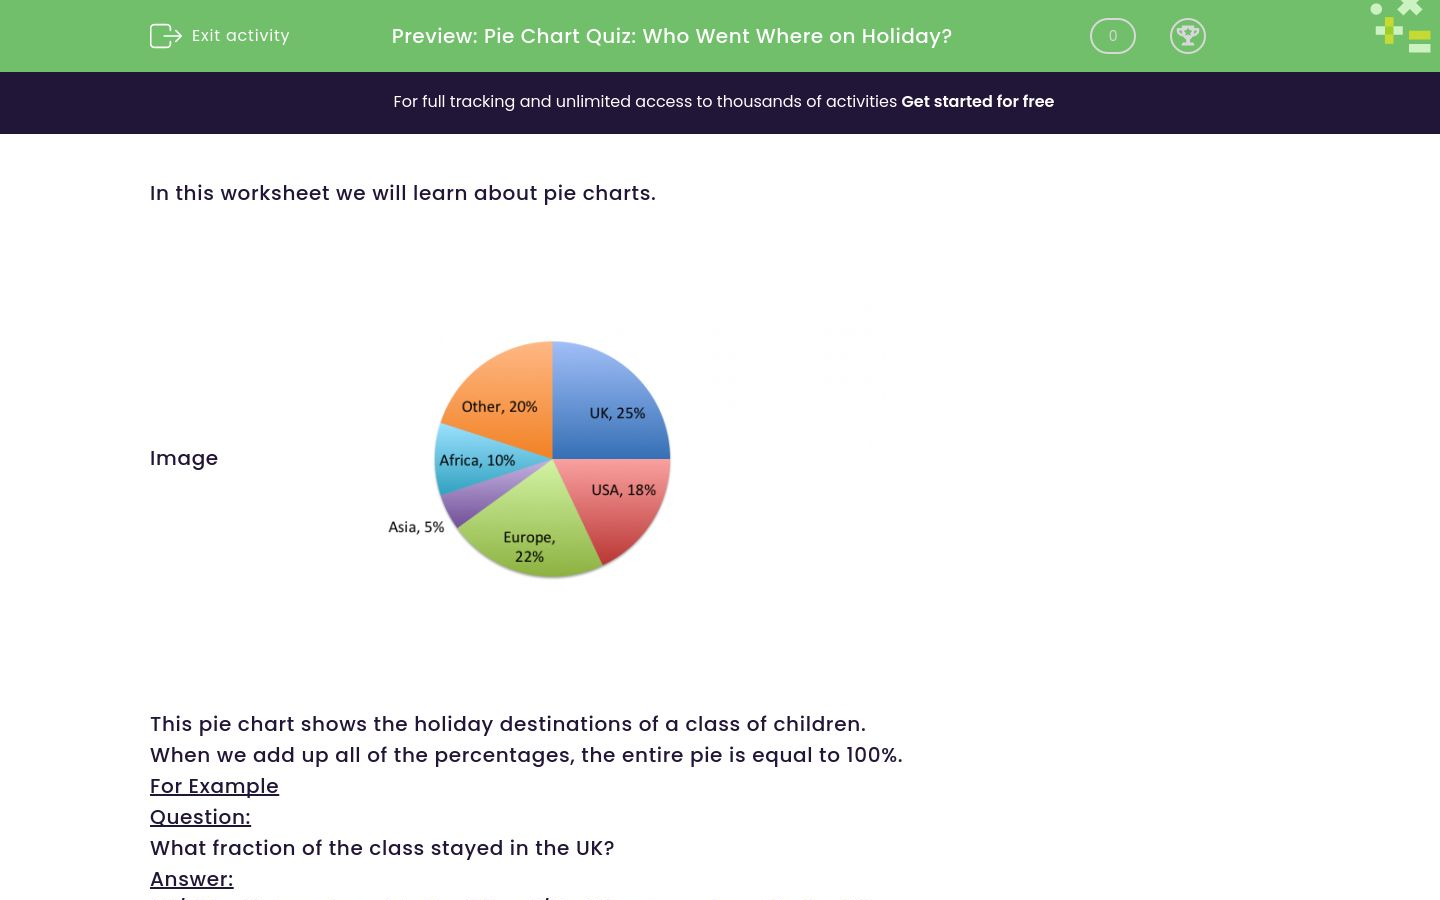This screenshot has height=900, width=1440.
Task: Expand the Question section
Action: pos(200,817)
